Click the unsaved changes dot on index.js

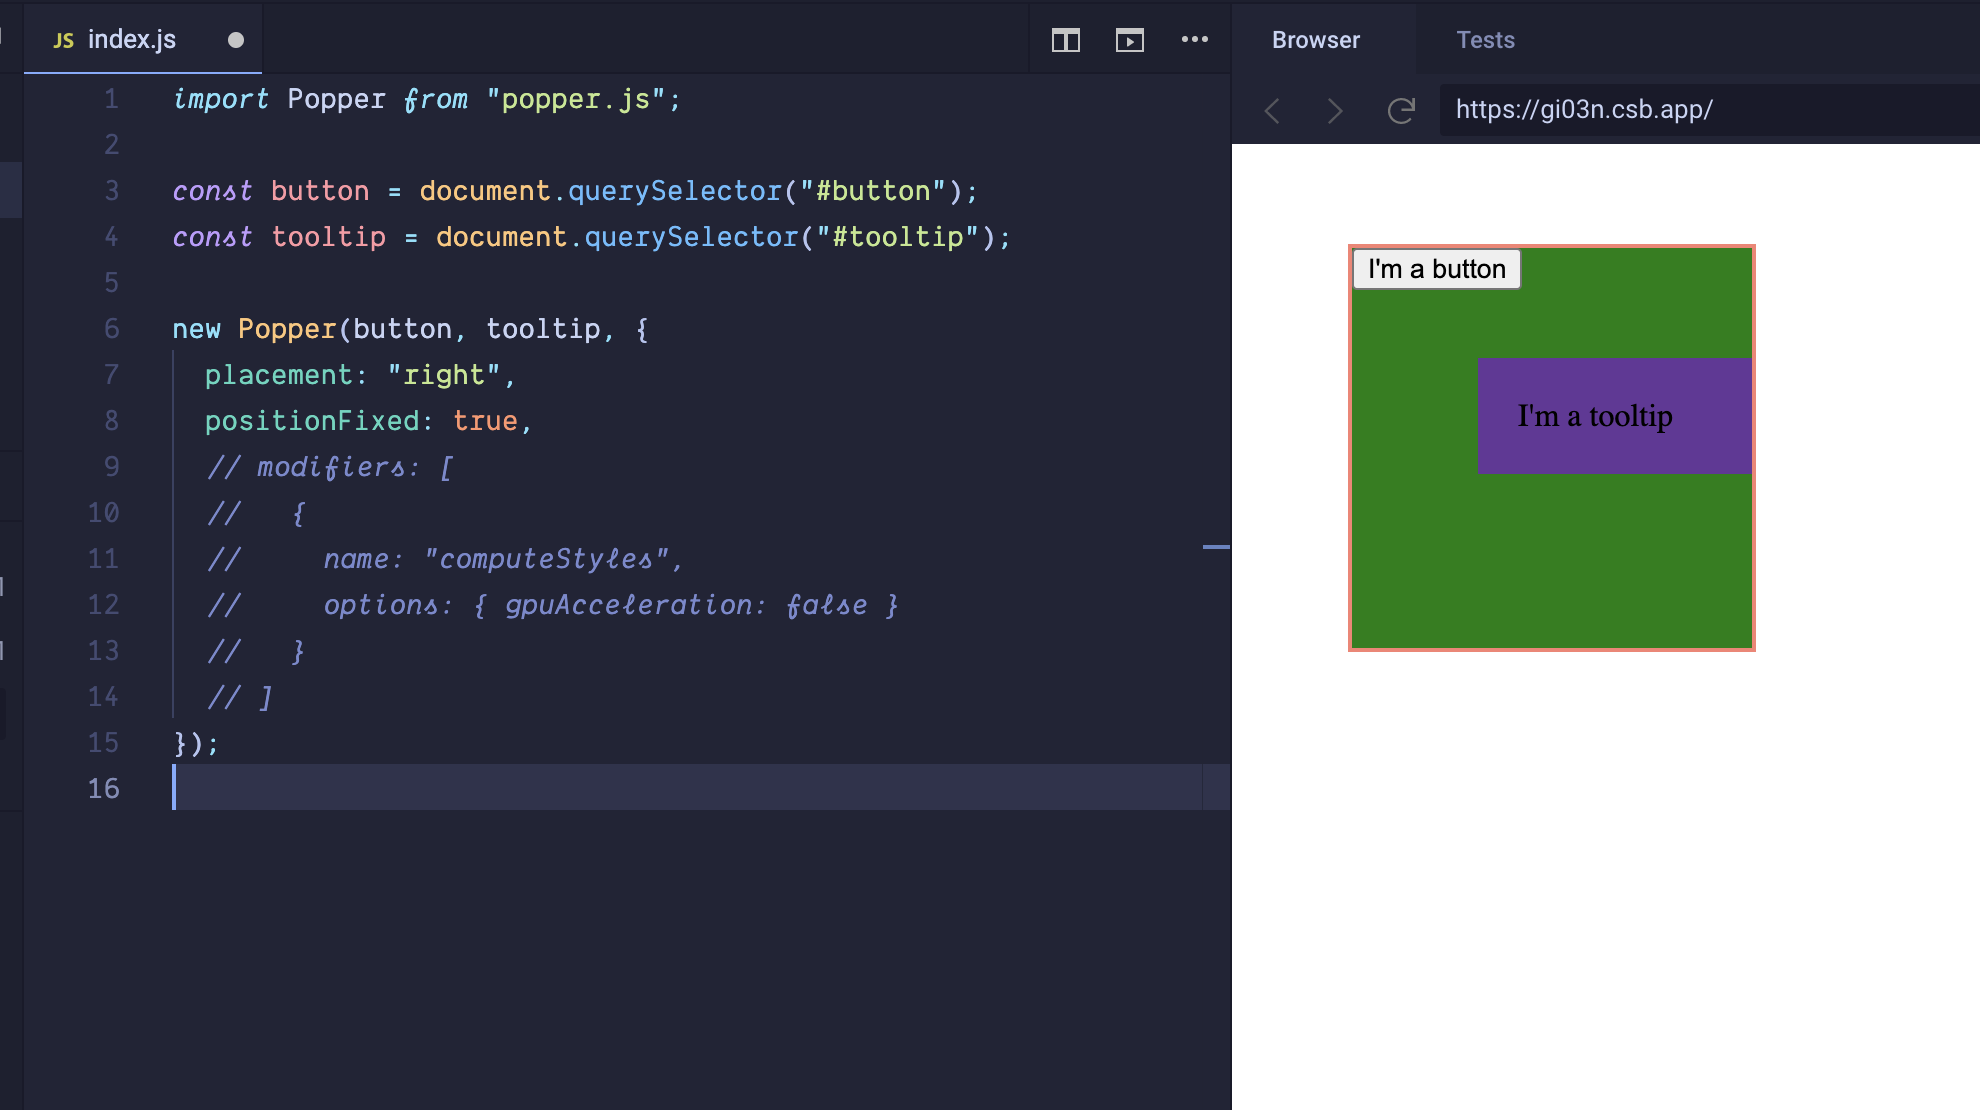pos(236,40)
